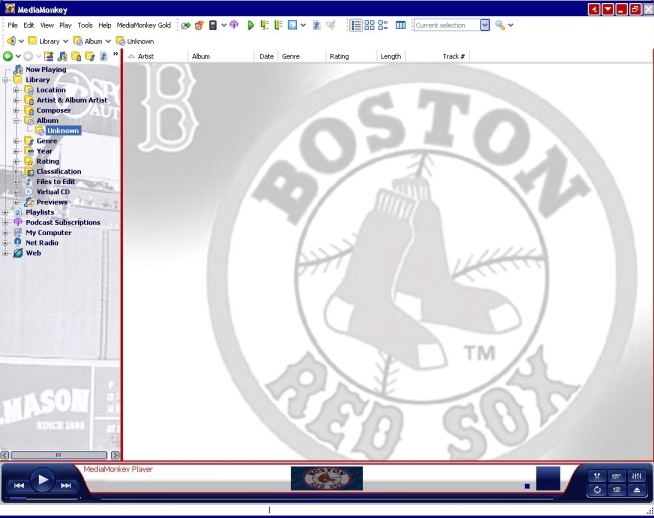This screenshot has width=654, height=518.
Task: Sort tracks by the Artist column header
Action: [156, 56]
